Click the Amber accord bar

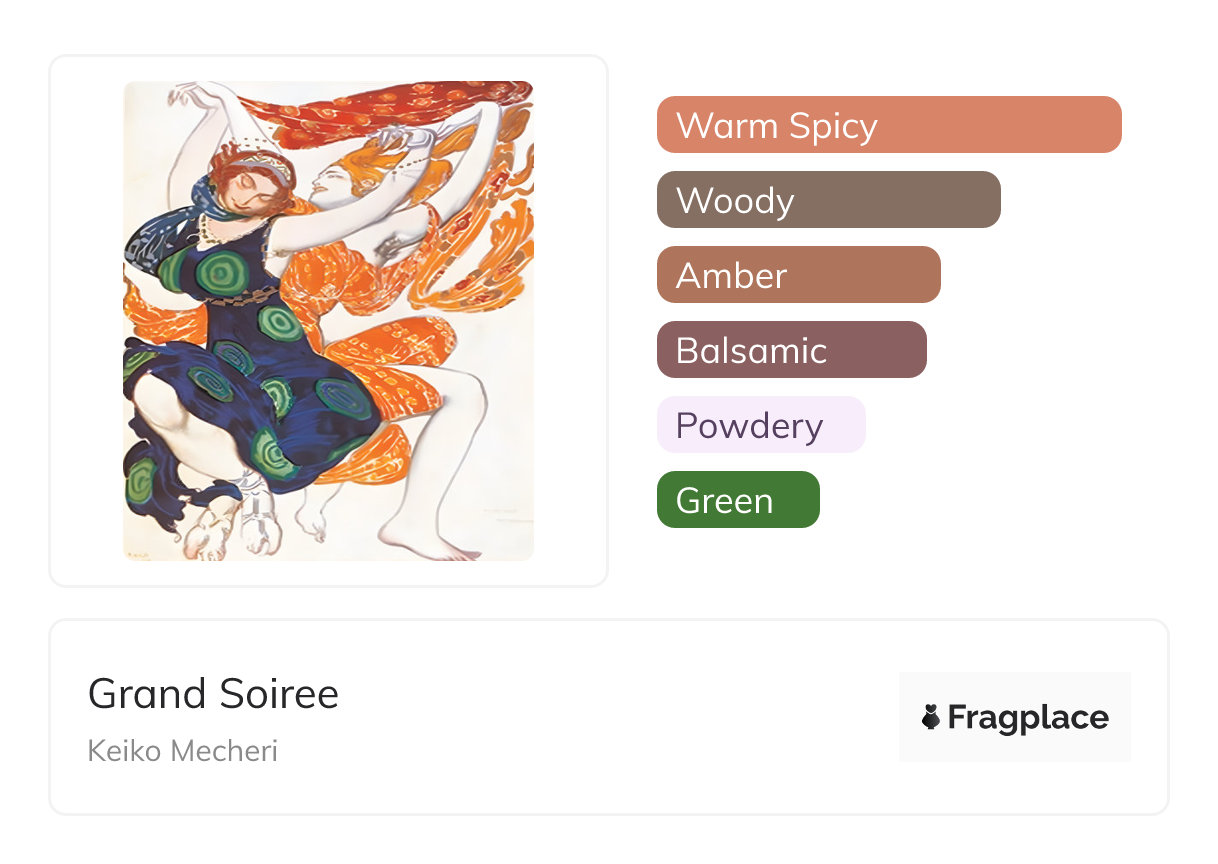(x=798, y=275)
